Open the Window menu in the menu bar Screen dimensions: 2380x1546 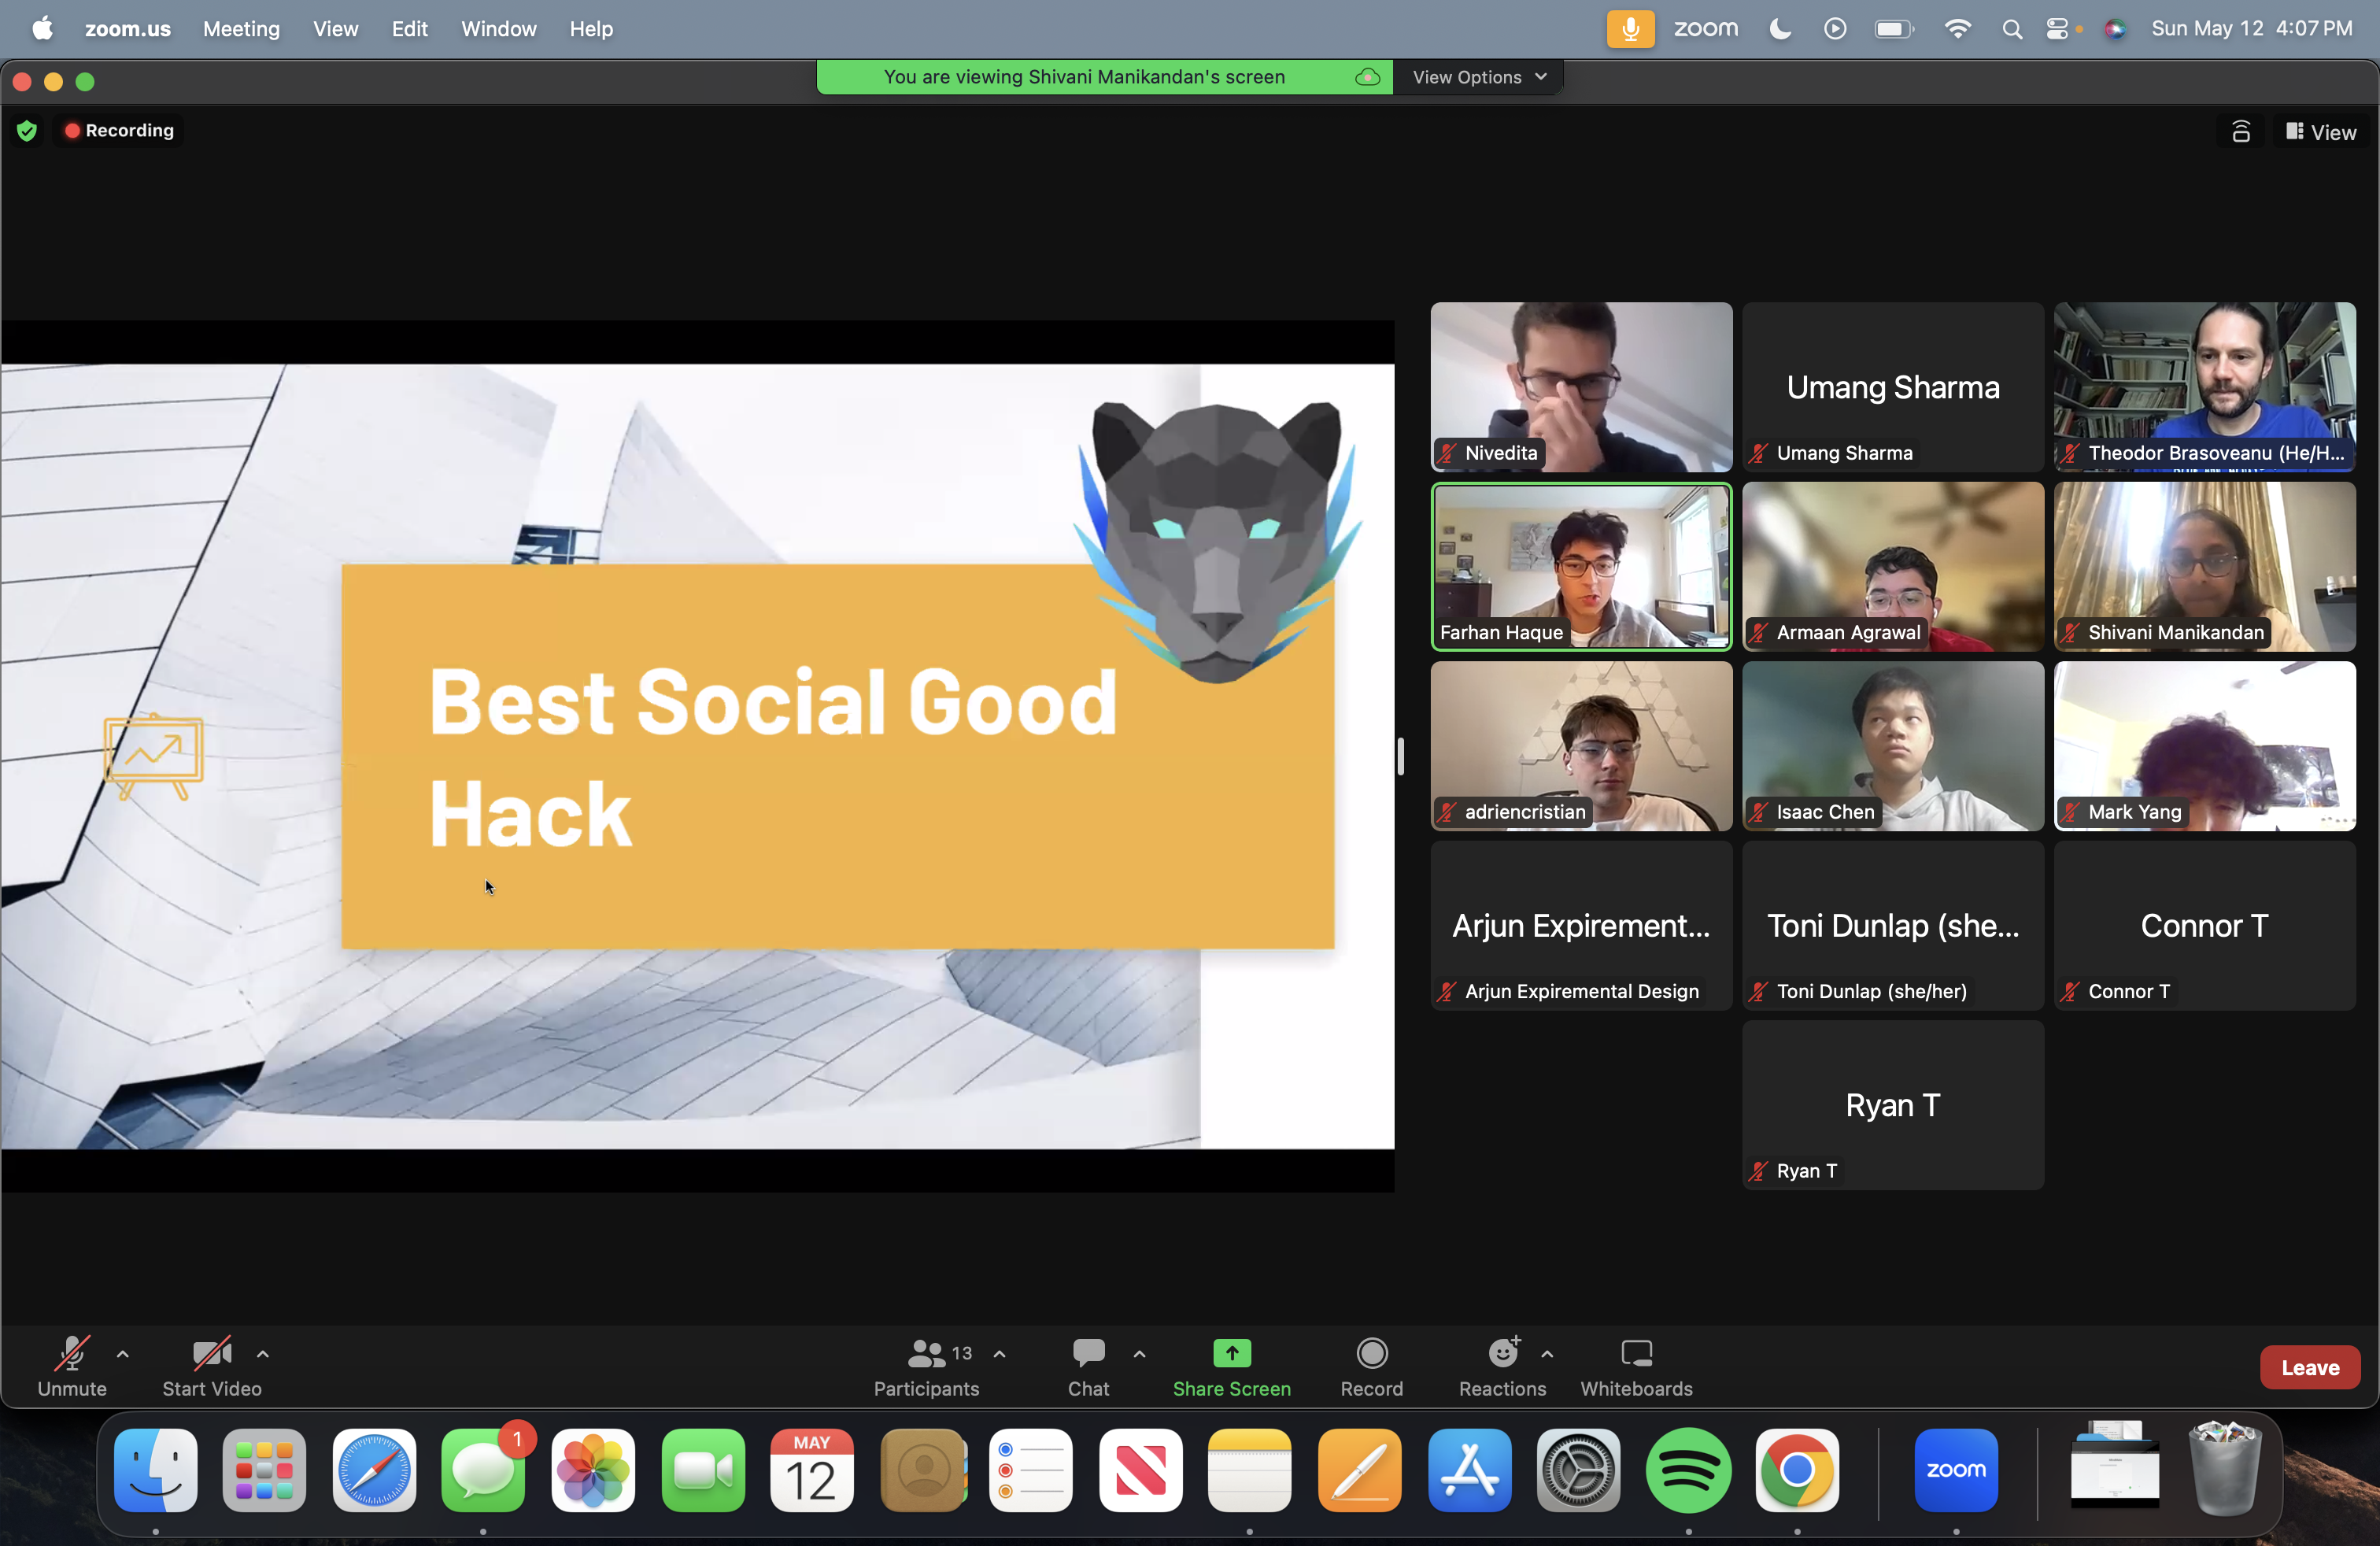[498, 29]
